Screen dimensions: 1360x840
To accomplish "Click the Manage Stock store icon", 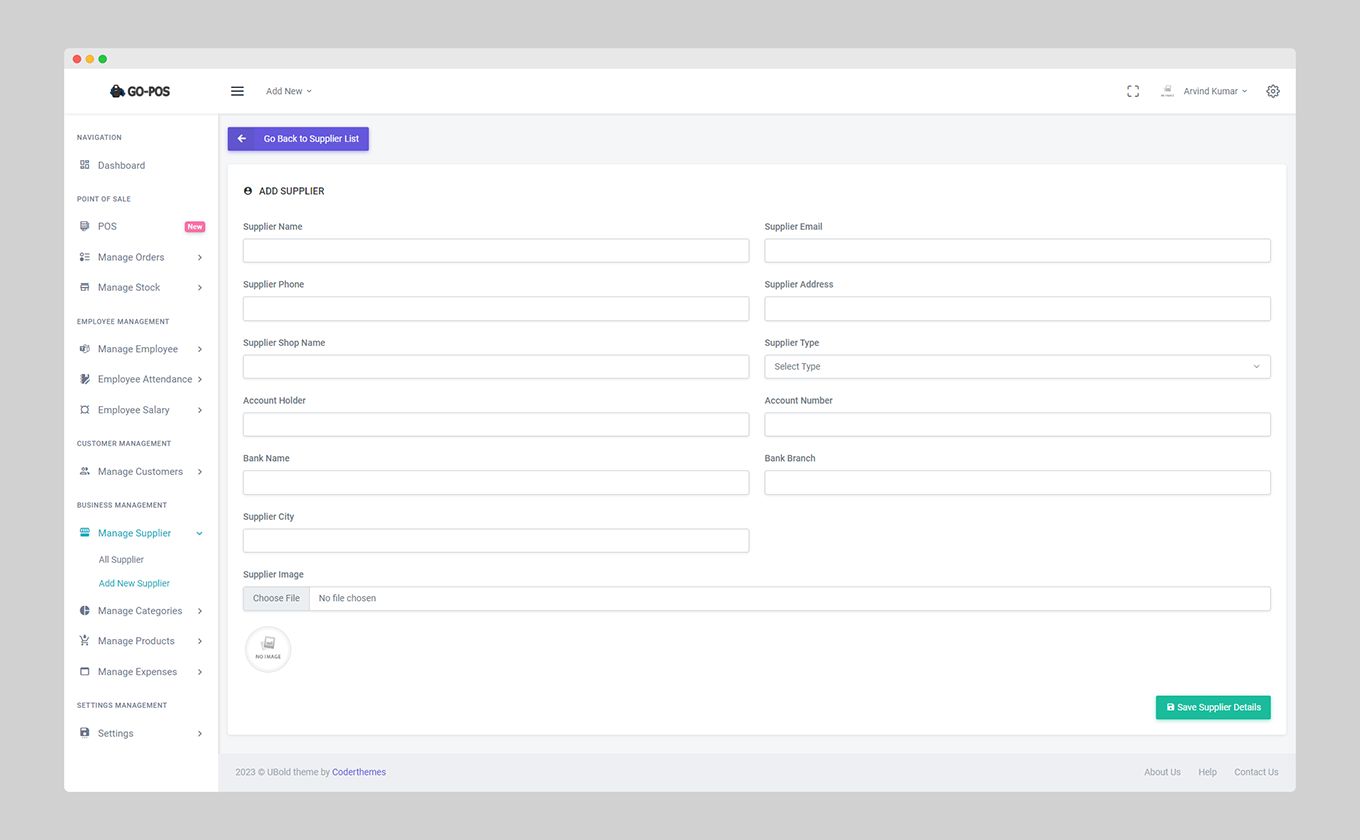I will point(85,287).
